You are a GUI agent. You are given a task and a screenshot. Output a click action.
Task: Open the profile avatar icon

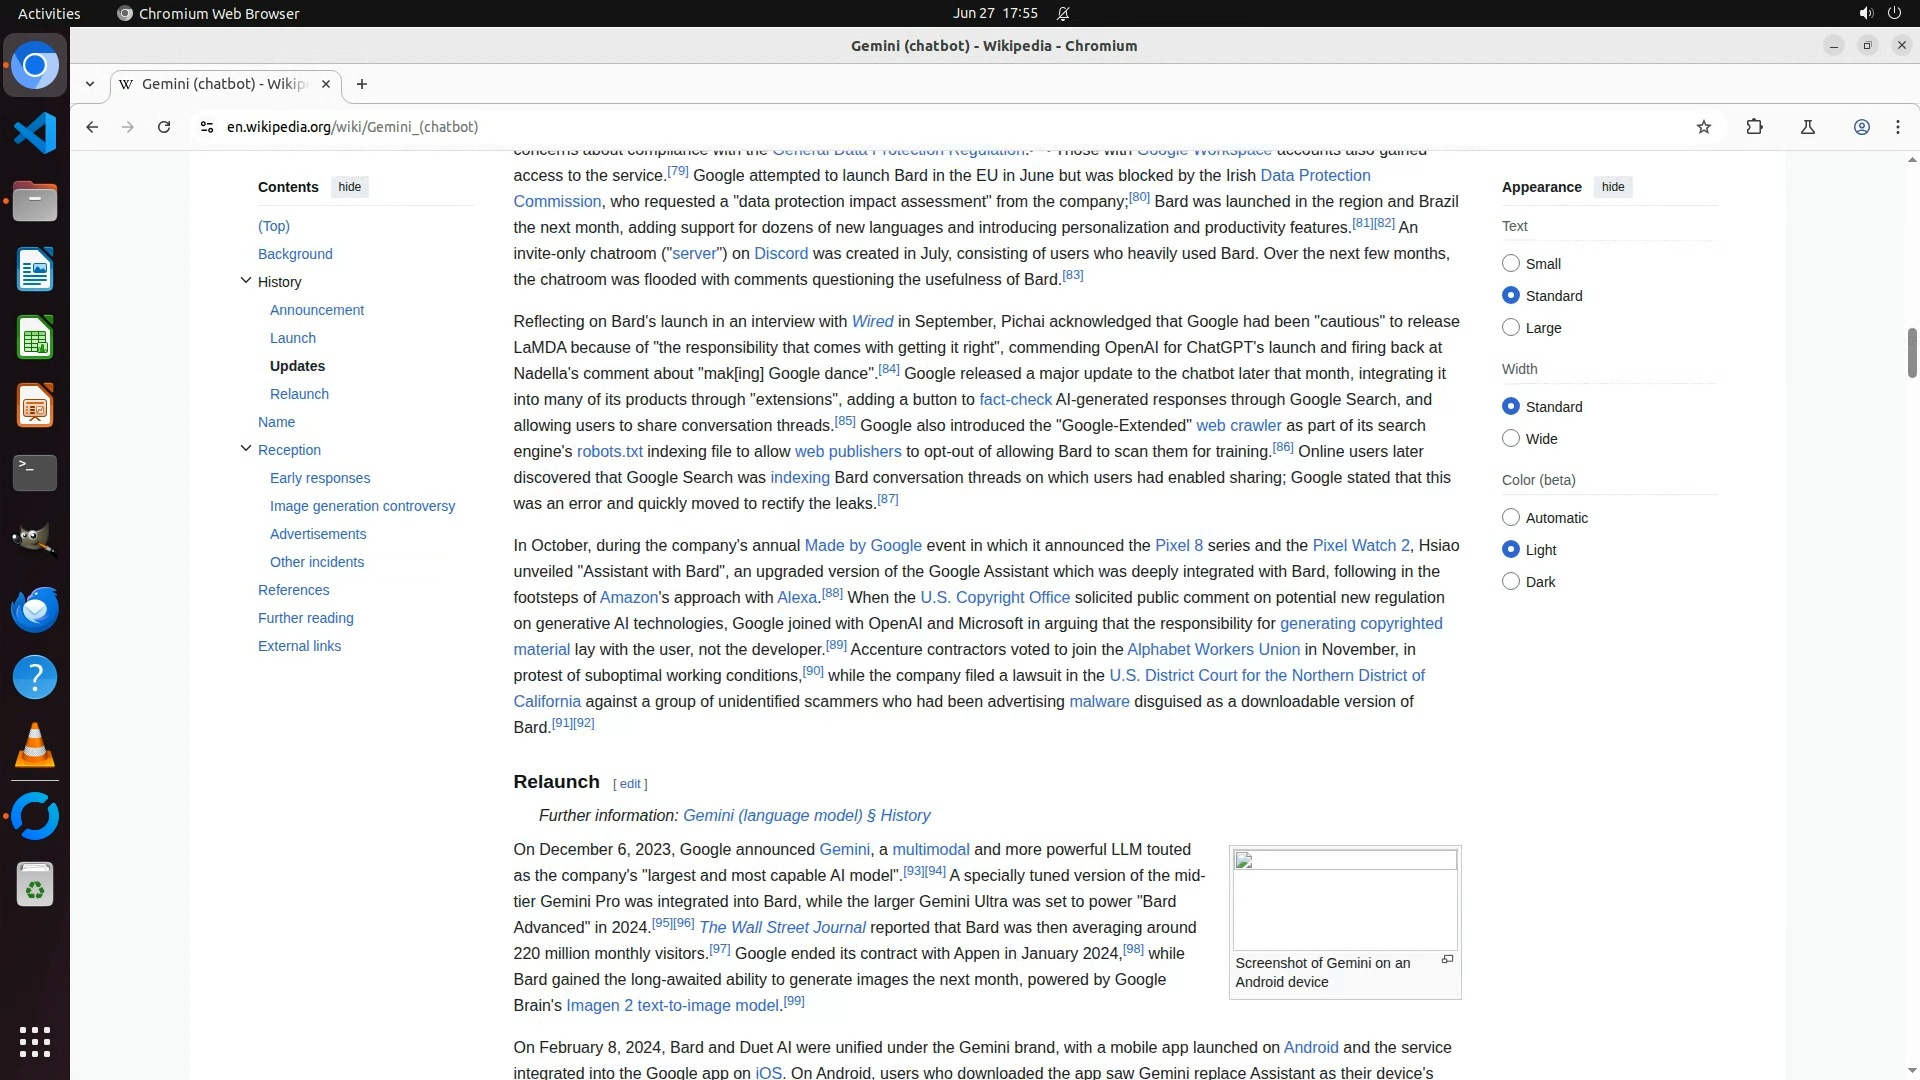[1861, 127]
